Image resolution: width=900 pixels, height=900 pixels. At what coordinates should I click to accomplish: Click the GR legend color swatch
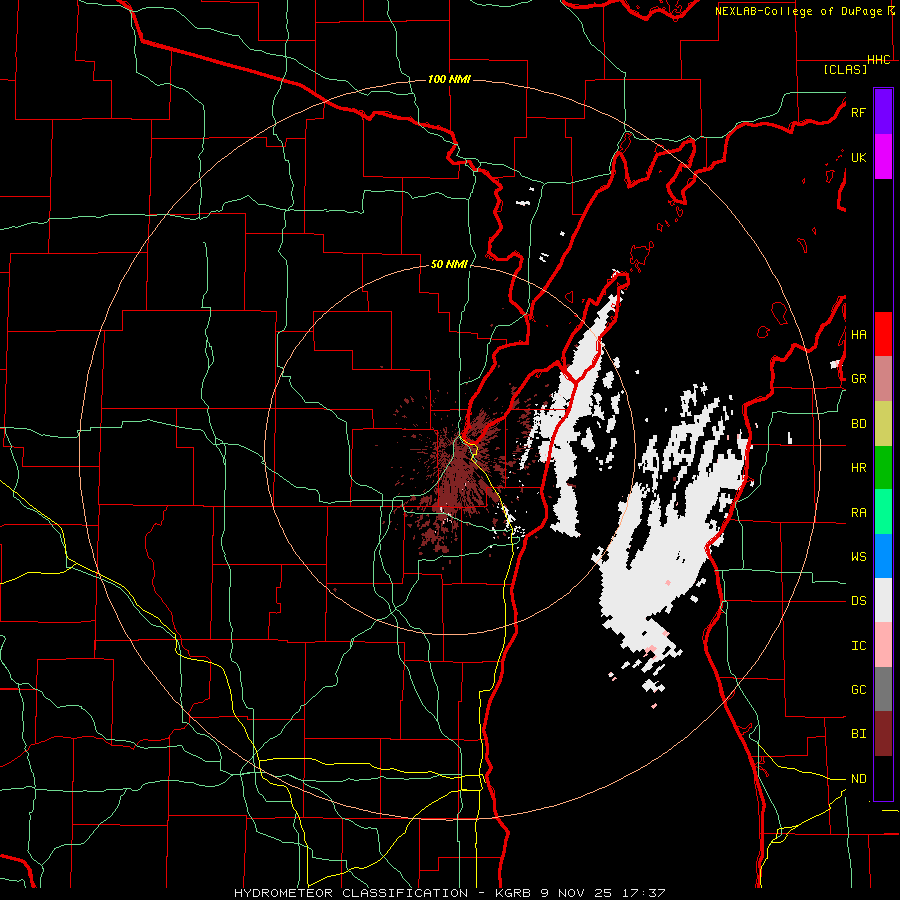pyautogui.click(x=883, y=379)
